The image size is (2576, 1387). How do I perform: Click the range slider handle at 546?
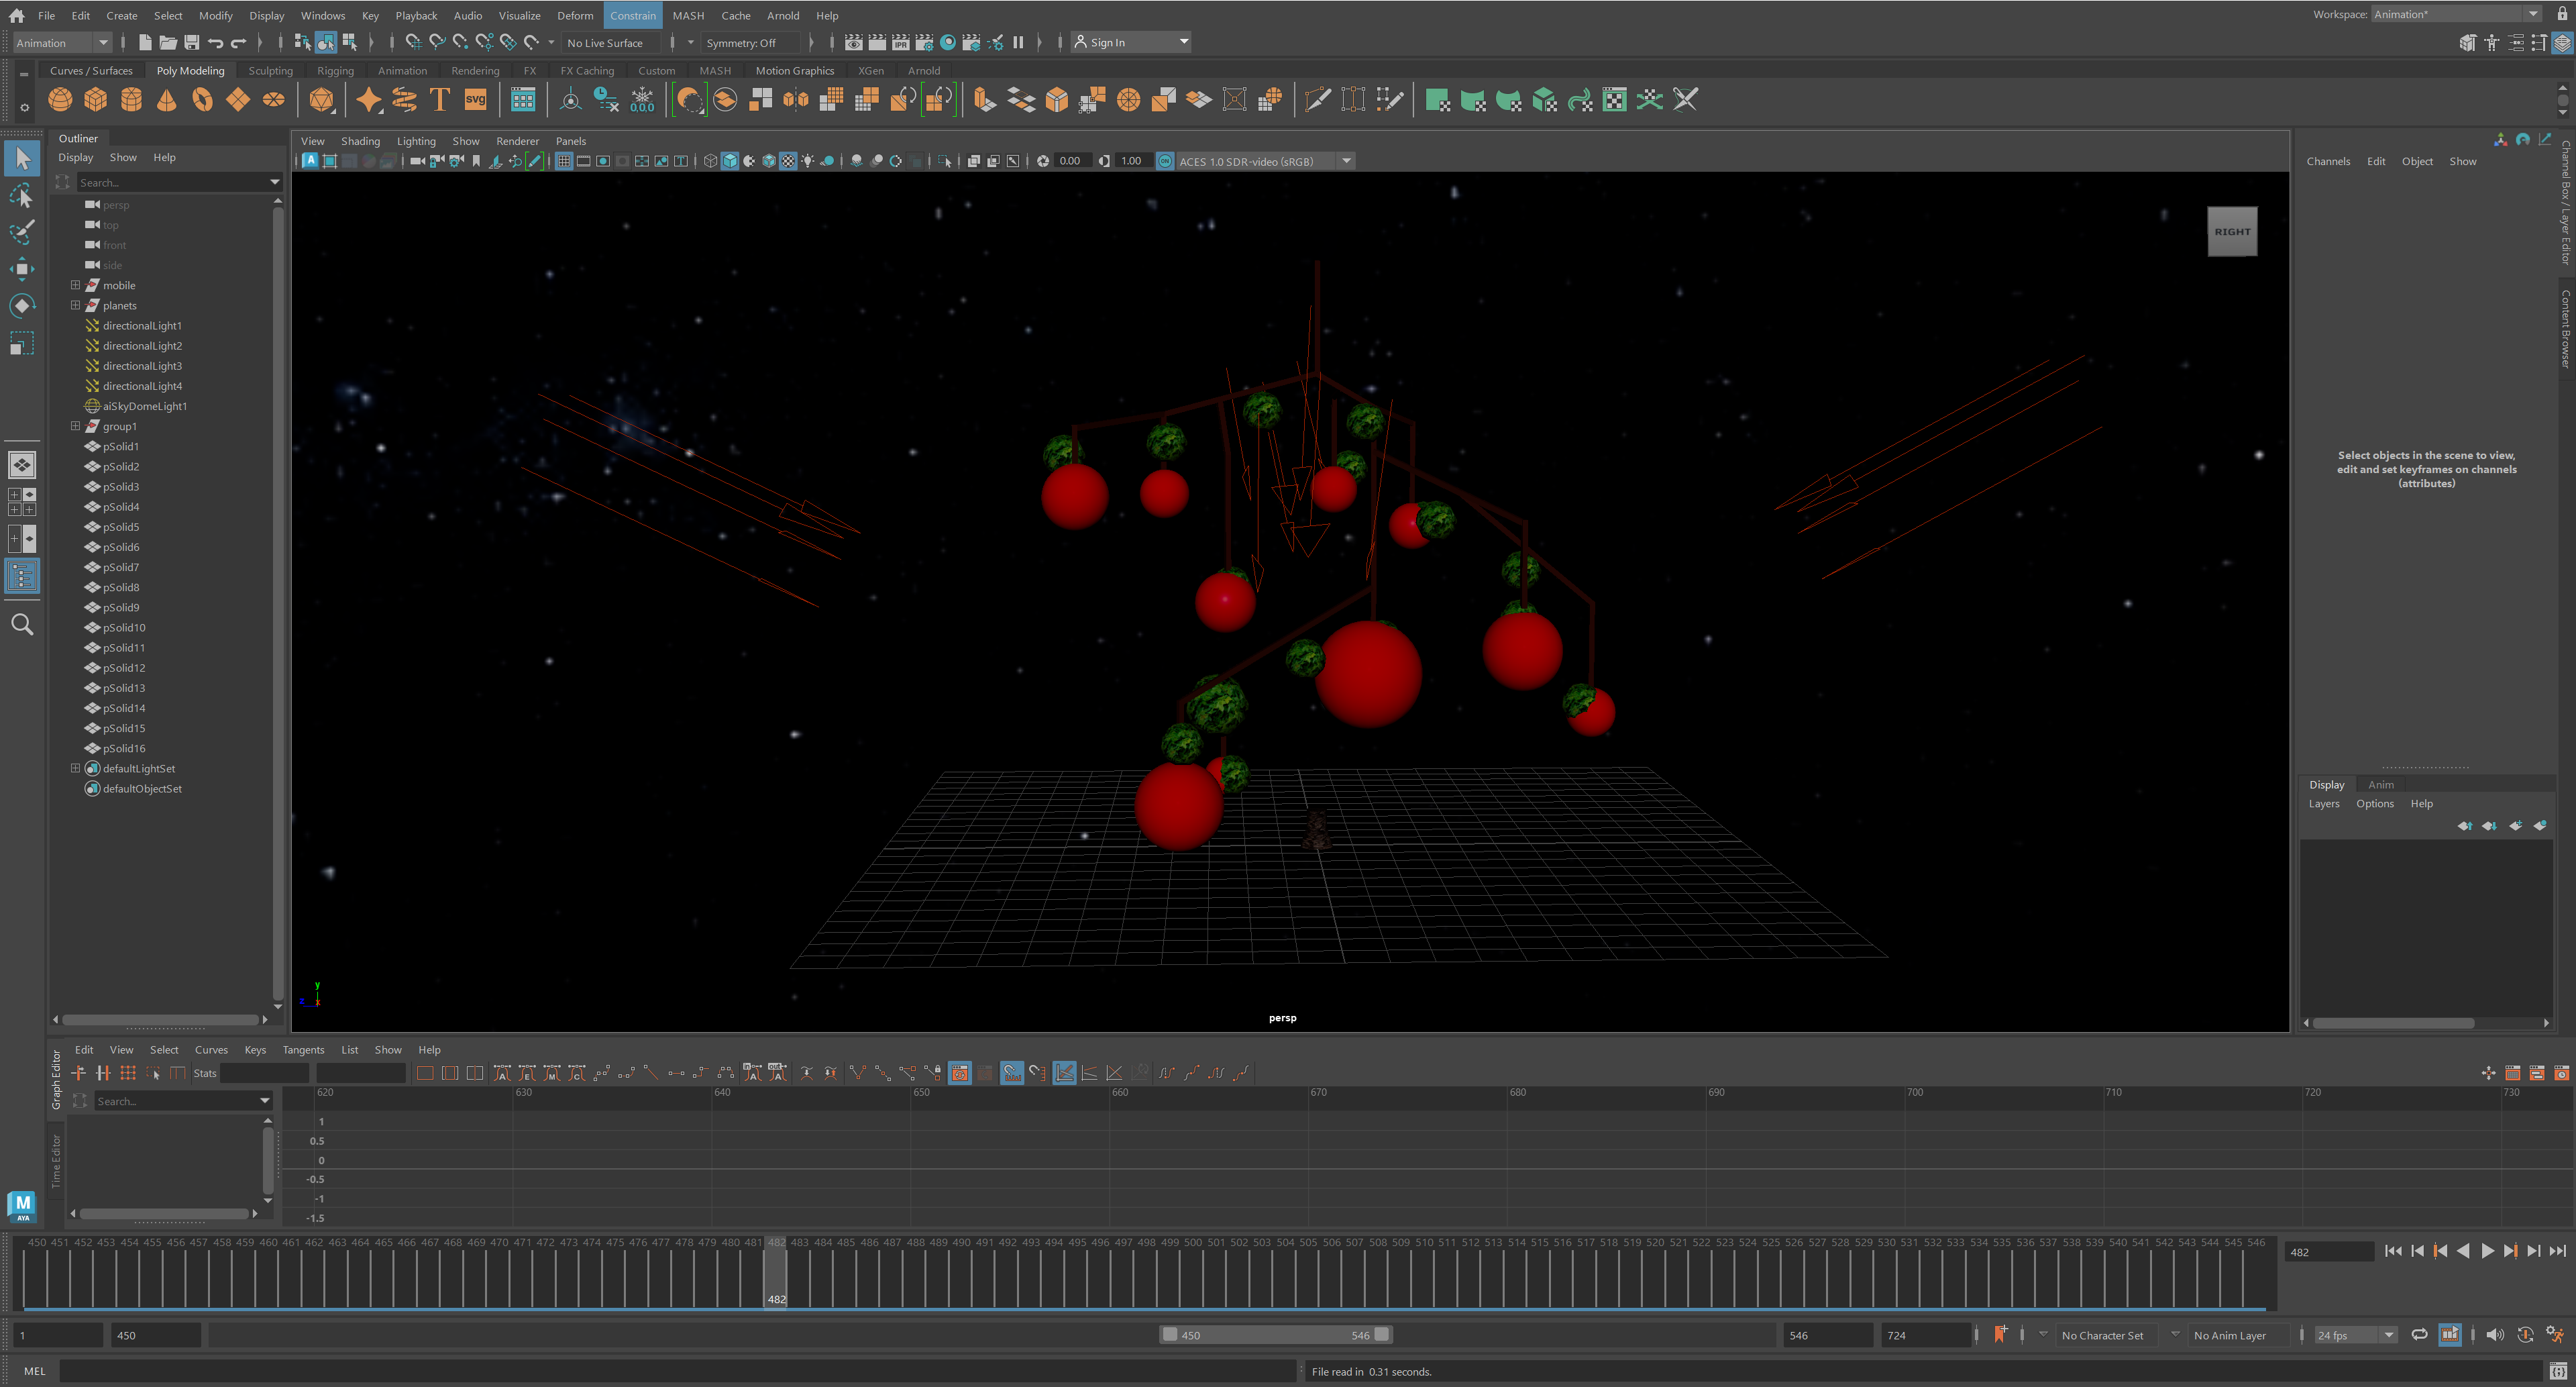click(1382, 1335)
